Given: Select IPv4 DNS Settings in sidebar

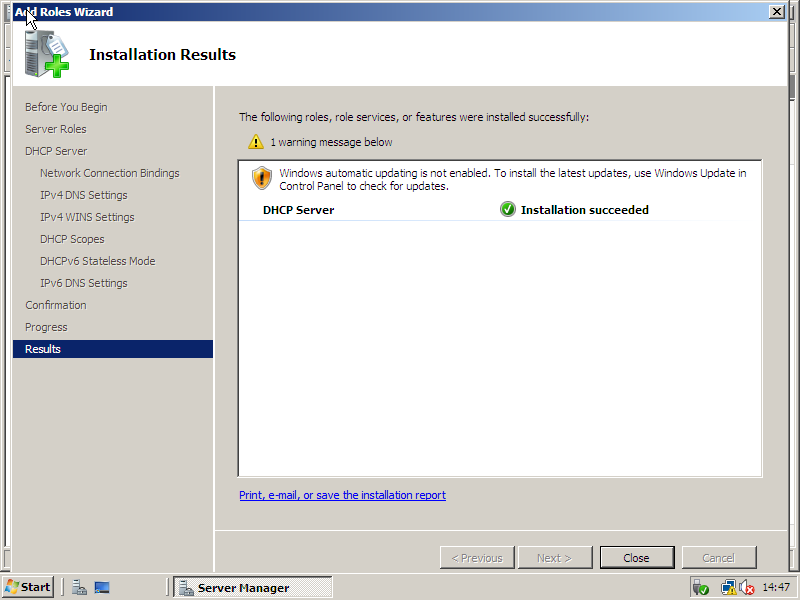Looking at the screenshot, I should coord(84,195).
